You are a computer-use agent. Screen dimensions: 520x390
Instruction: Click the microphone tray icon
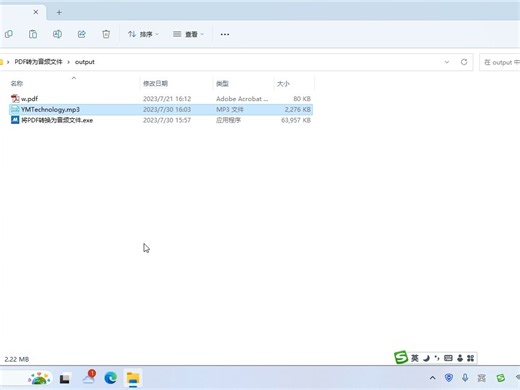click(465, 378)
